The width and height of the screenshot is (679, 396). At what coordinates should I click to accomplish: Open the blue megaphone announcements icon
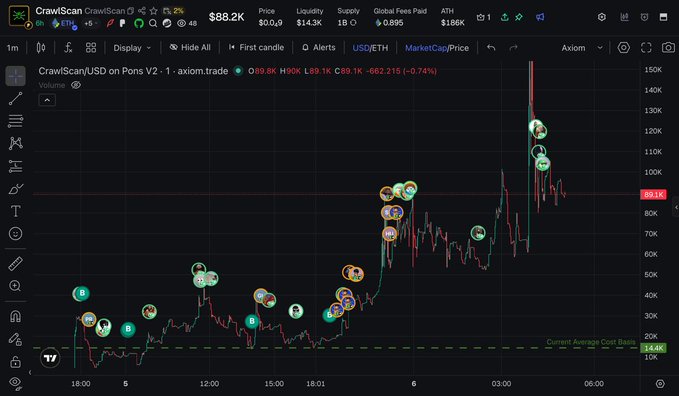tap(540, 17)
